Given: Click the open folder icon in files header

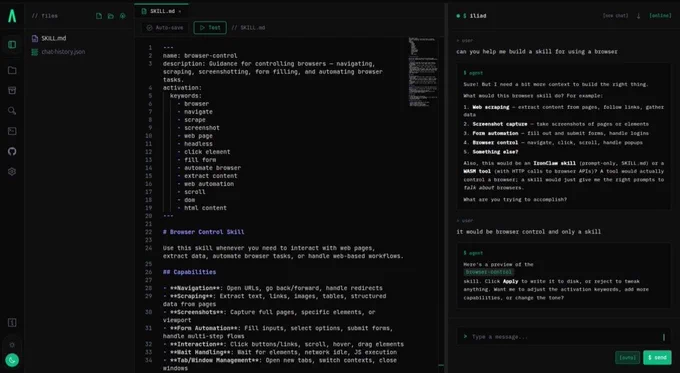Looking at the screenshot, I should [111, 16].
